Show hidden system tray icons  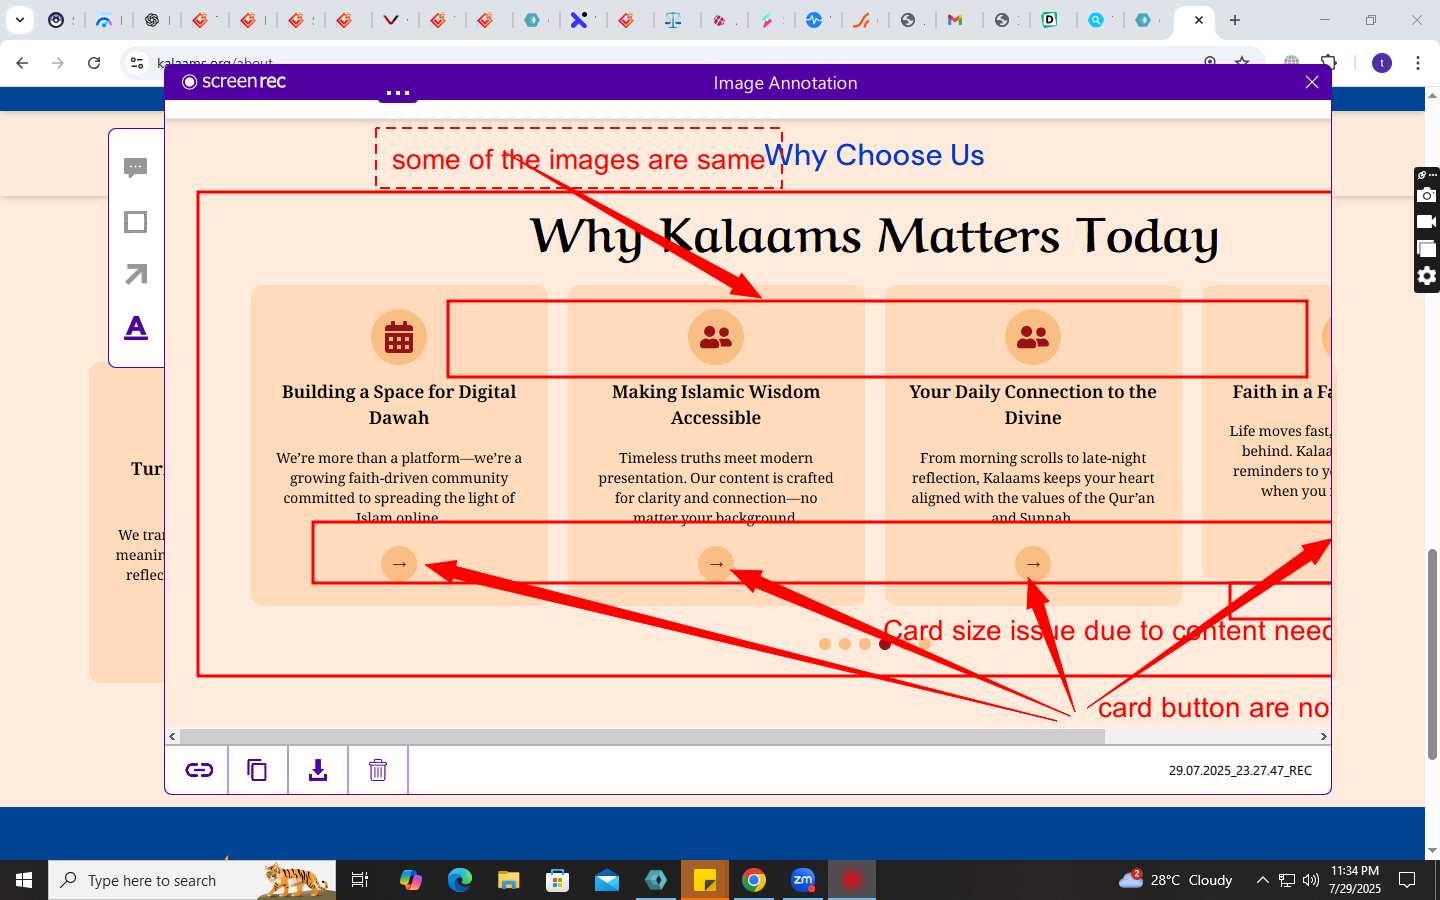tap(1262, 880)
